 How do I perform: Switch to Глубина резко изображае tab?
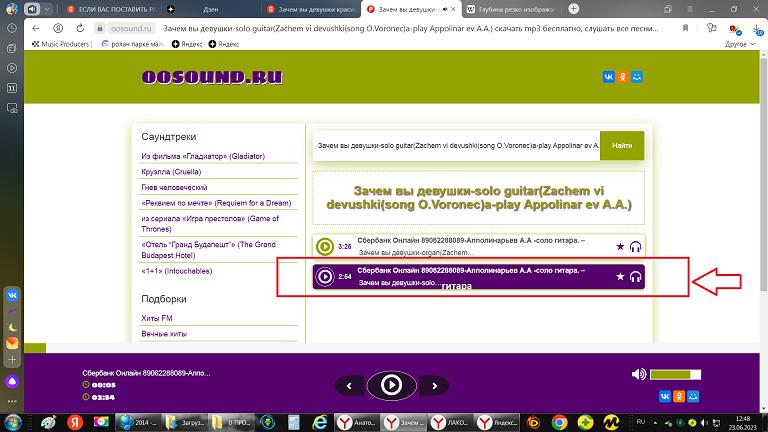coord(511,9)
